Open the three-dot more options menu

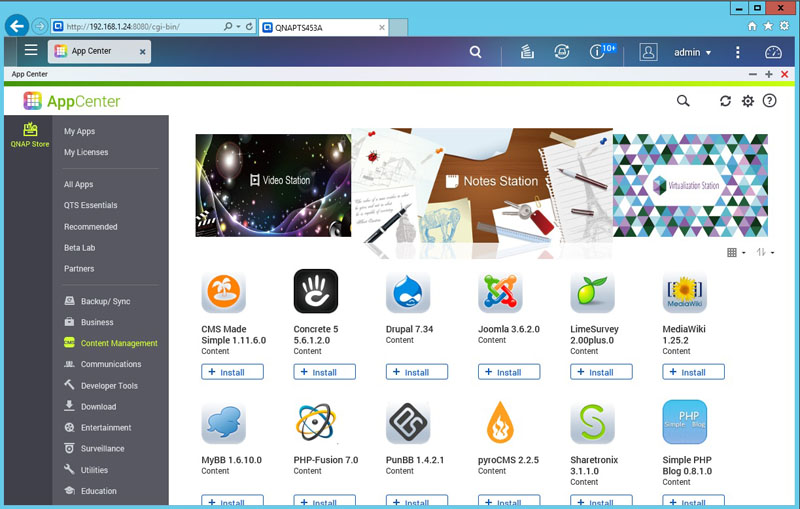coord(738,52)
